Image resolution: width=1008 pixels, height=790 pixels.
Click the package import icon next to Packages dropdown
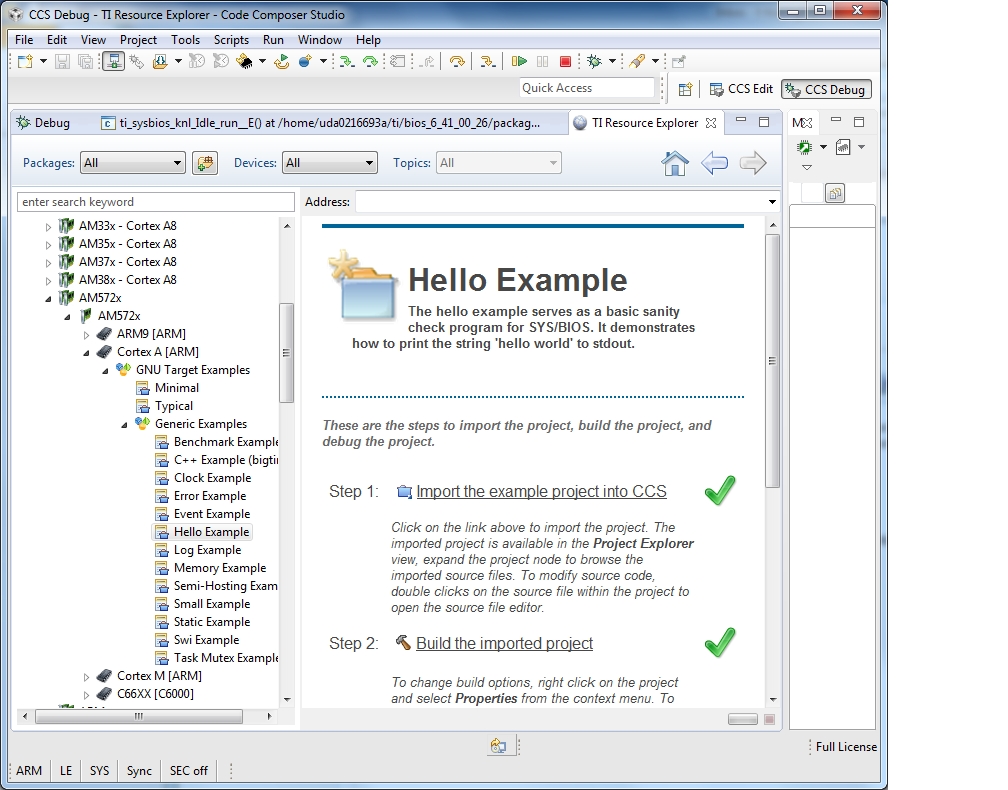(x=205, y=161)
